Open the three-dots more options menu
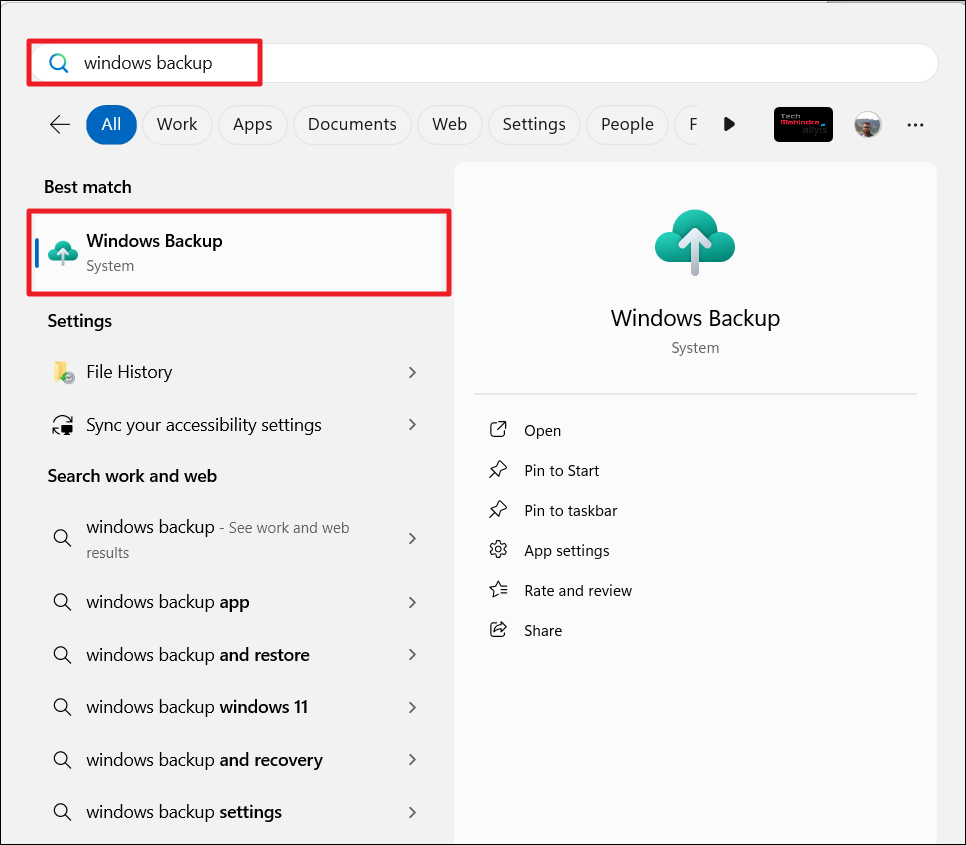Screen dimensions: 966x845 (915, 124)
